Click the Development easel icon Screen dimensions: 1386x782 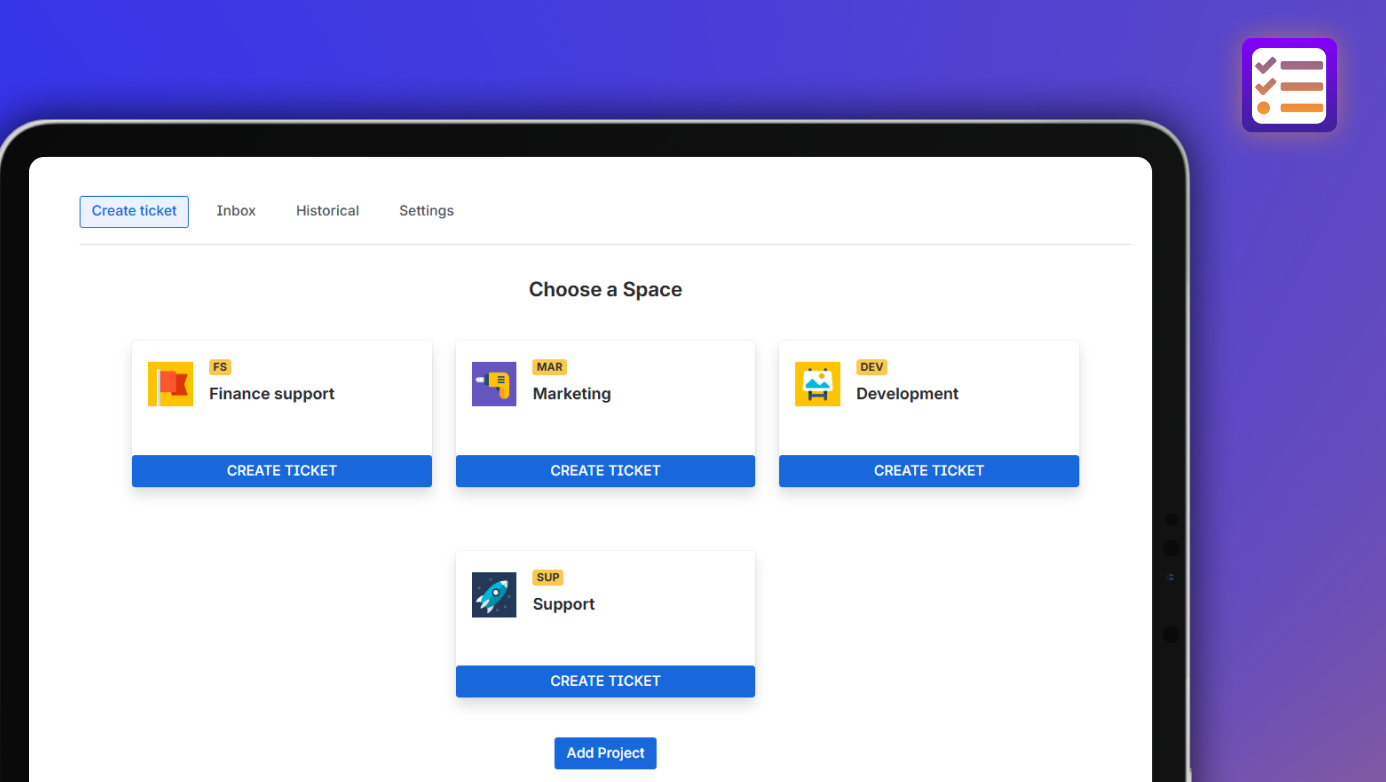[817, 384]
